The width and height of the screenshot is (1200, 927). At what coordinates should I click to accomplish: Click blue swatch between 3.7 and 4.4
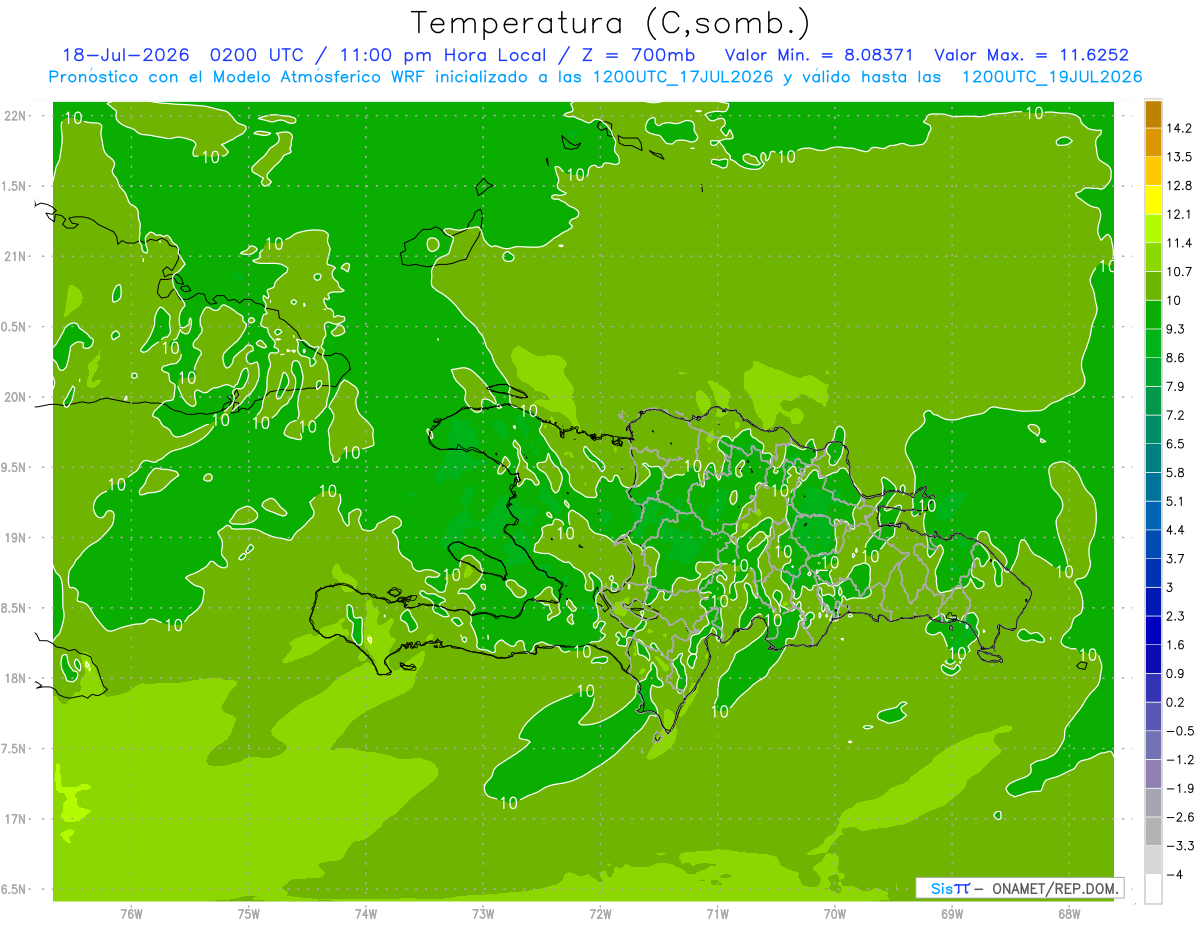point(1153,544)
